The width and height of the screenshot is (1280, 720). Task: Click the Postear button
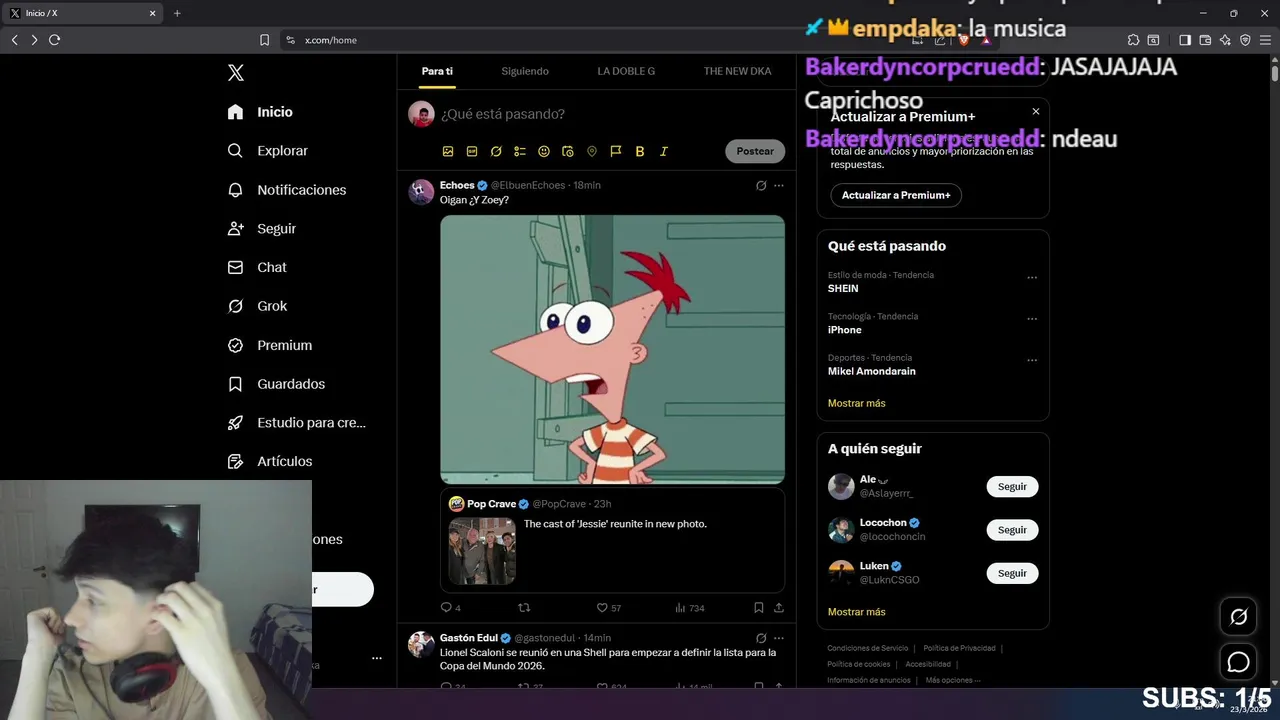(x=755, y=151)
